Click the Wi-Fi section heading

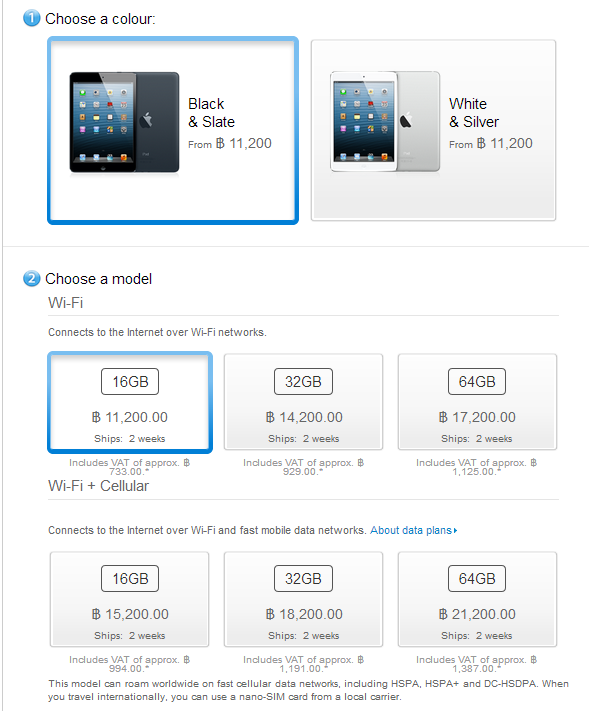coord(66,302)
